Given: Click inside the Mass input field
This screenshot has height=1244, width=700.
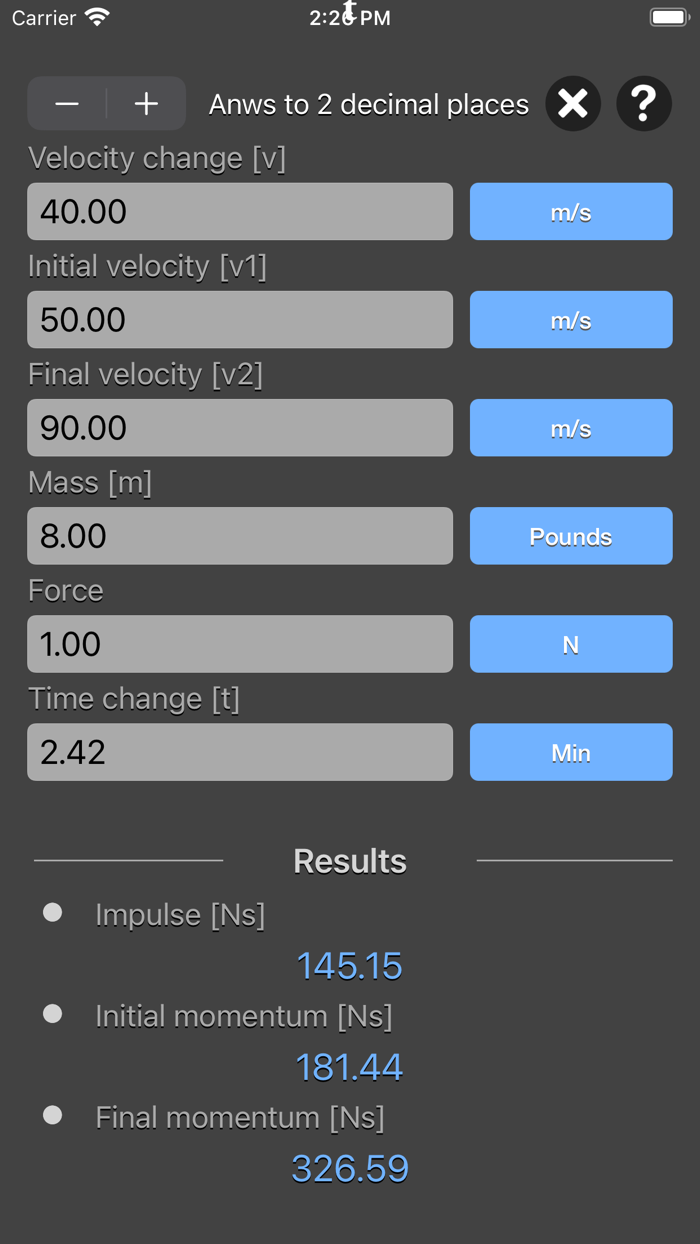Looking at the screenshot, I should click(240, 536).
